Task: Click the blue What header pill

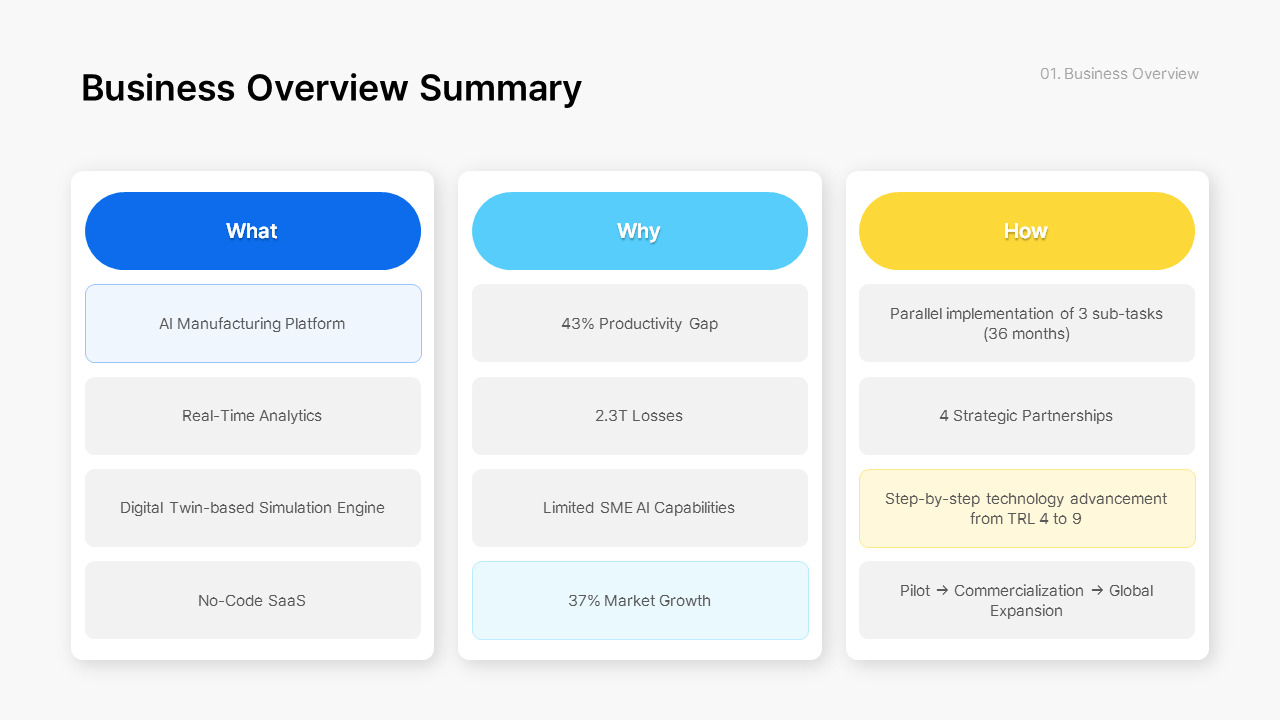Action: pyautogui.click(x=253, y=231)
